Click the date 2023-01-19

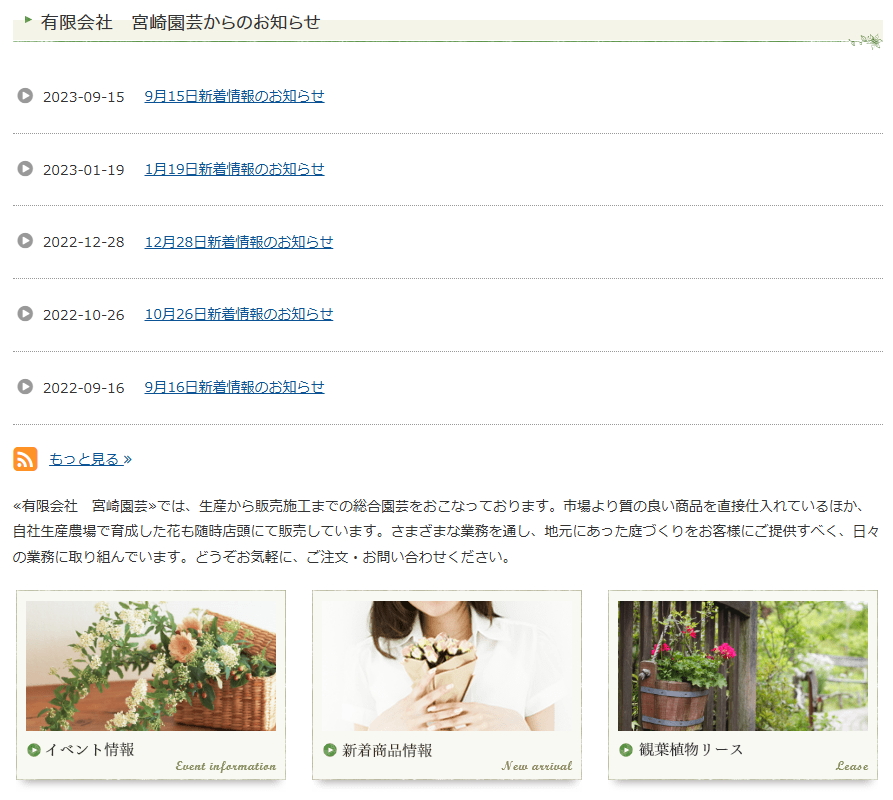84,170
